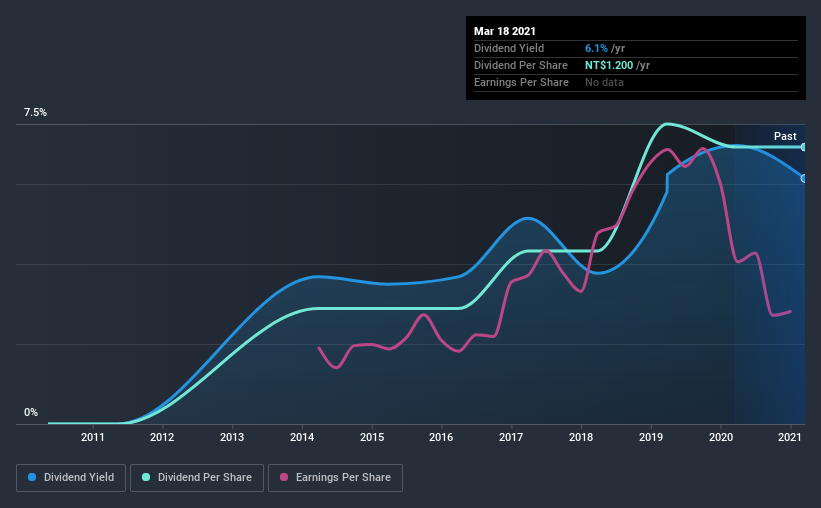The height and width of the screenshot is (508, 821).
Task: Select the 2011 x-axis label
Action: 93,437
